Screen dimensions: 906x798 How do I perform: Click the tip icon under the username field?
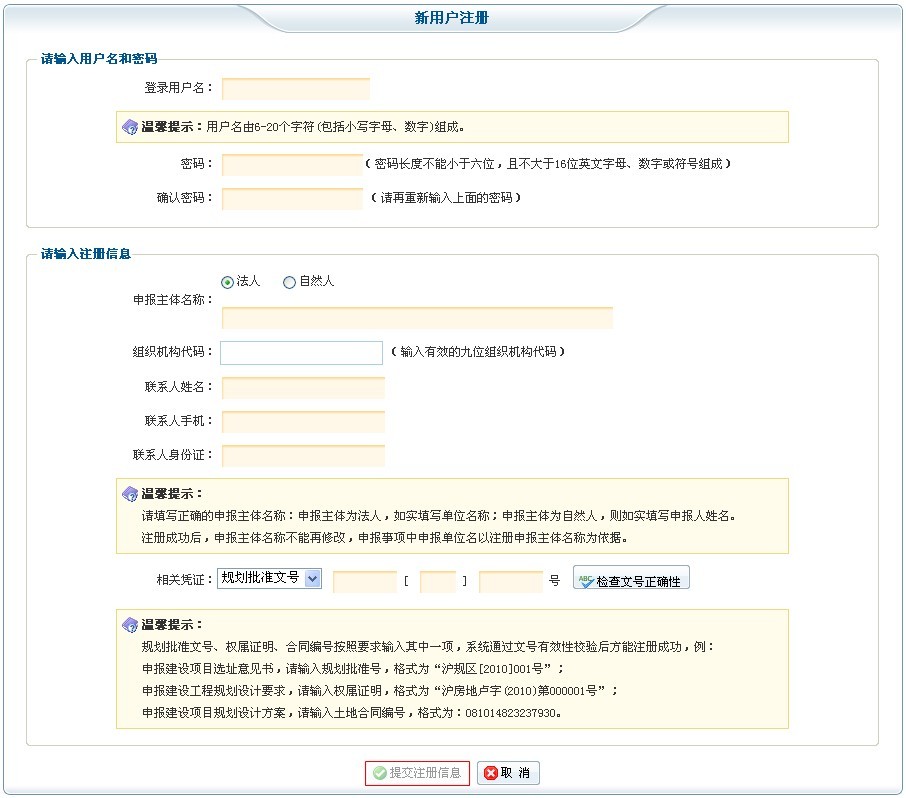(x=129, y=128)
